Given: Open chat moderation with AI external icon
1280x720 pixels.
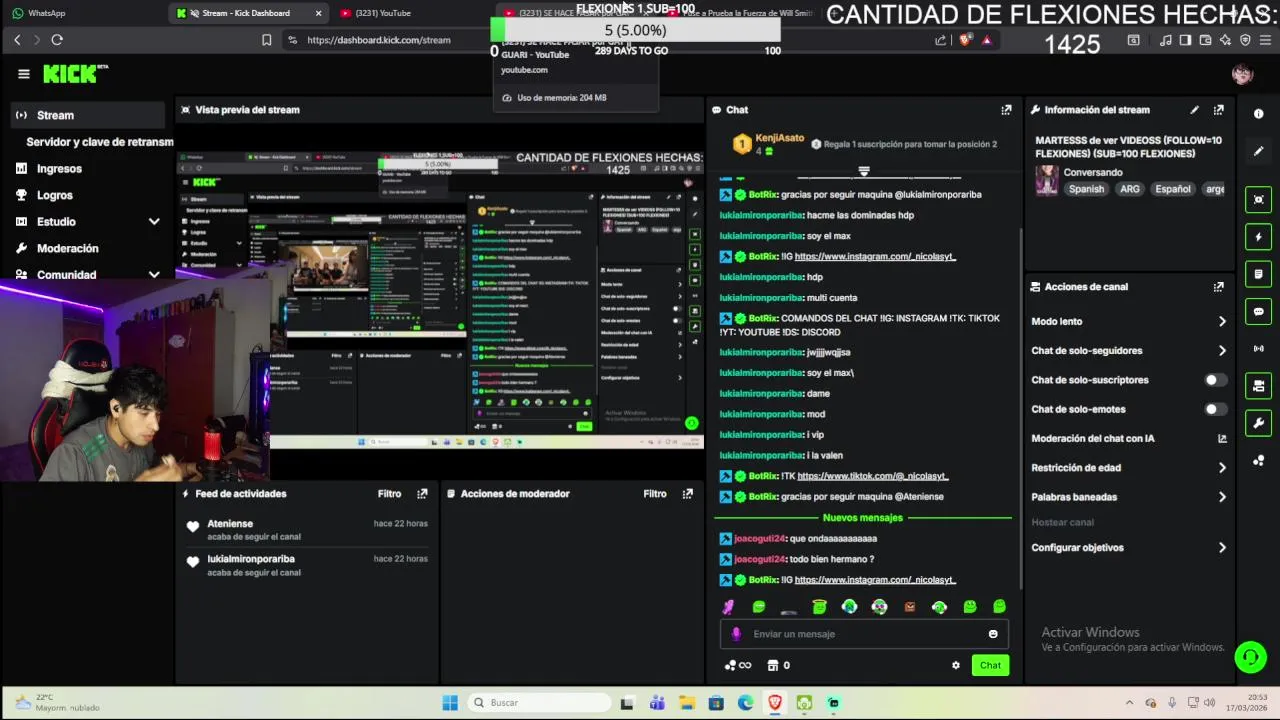Looking at the screenshot, I should [x=1222, y=439].
